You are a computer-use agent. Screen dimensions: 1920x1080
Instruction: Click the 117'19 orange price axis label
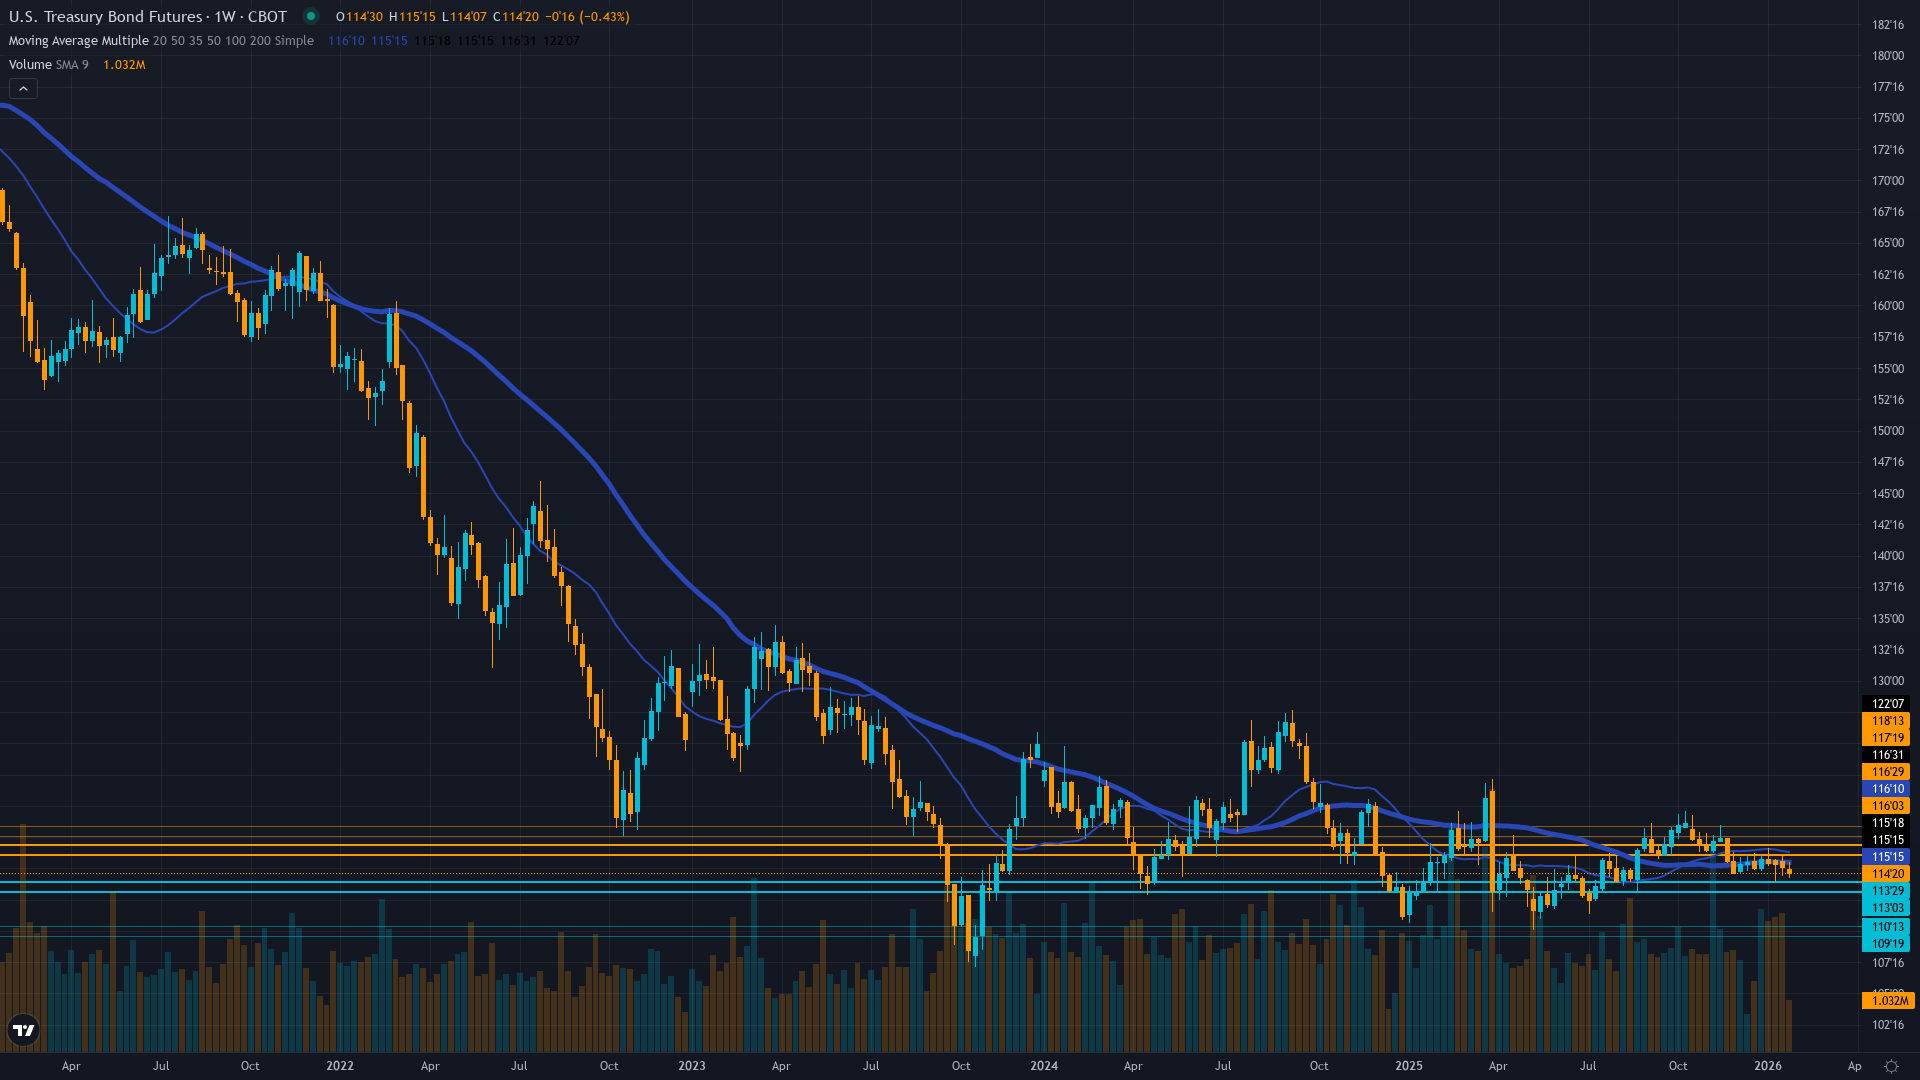coord(1885,738)
